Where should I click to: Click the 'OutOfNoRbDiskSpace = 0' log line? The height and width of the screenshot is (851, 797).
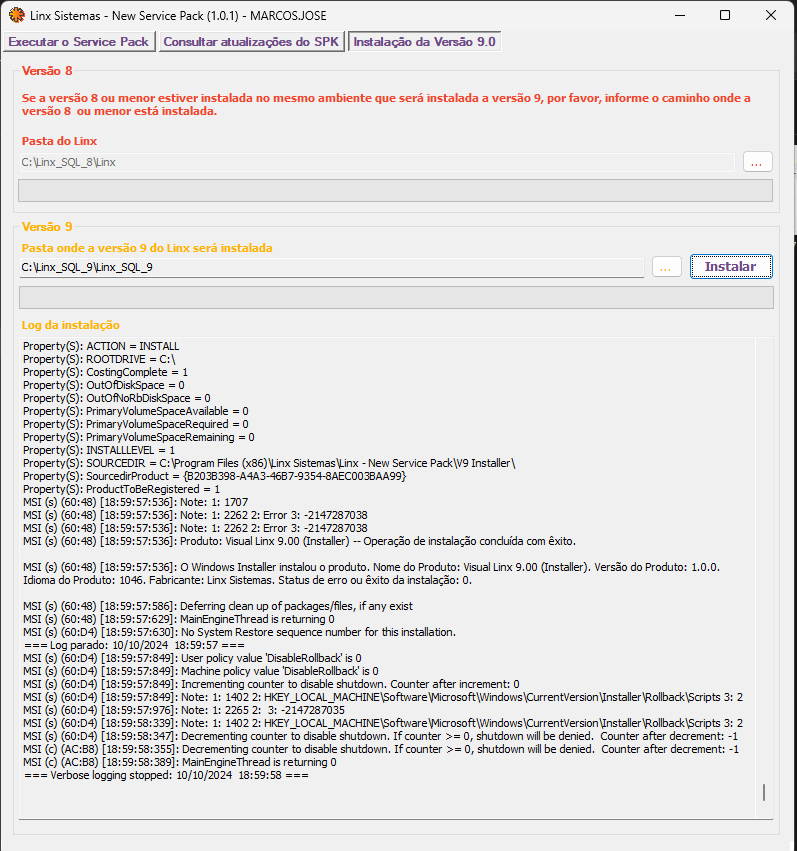click(x=117, y=398)
